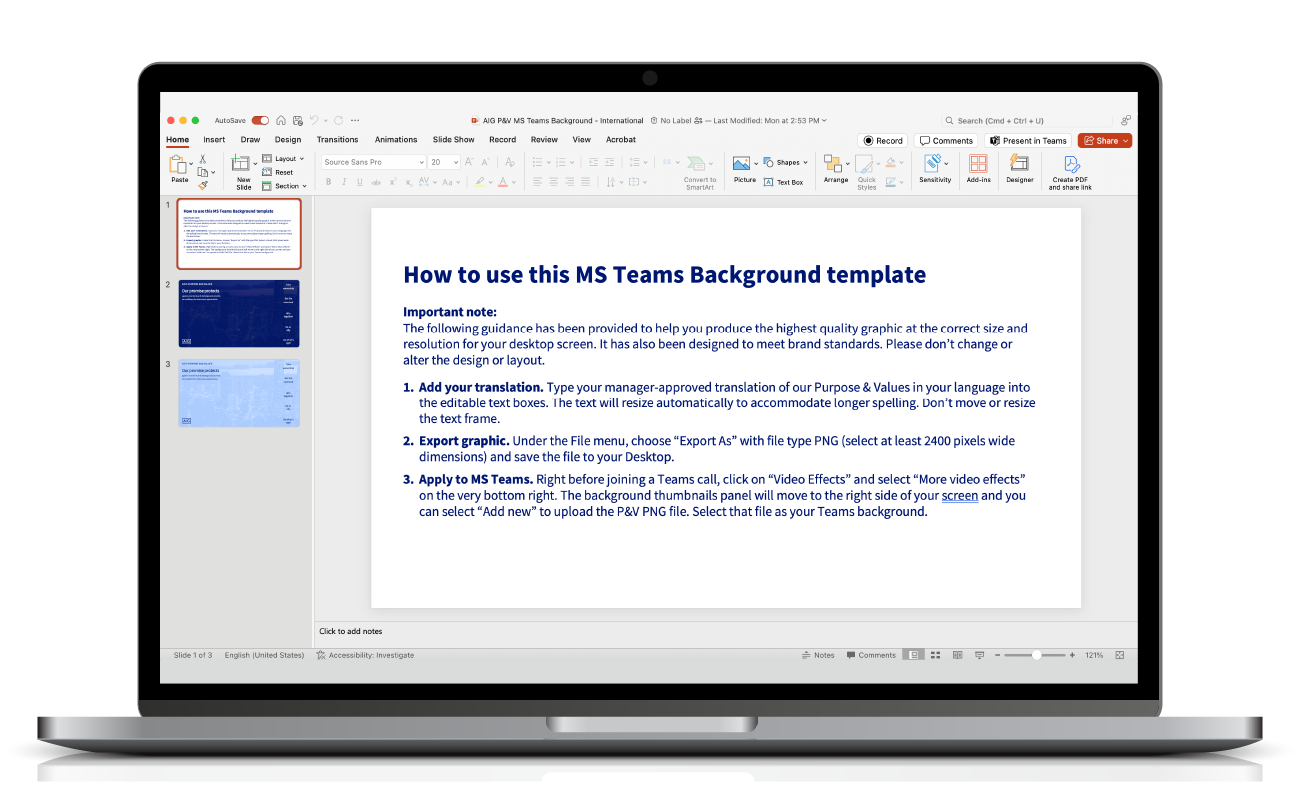
Task: Click the Reset button
Action: (x=278, y=172)
